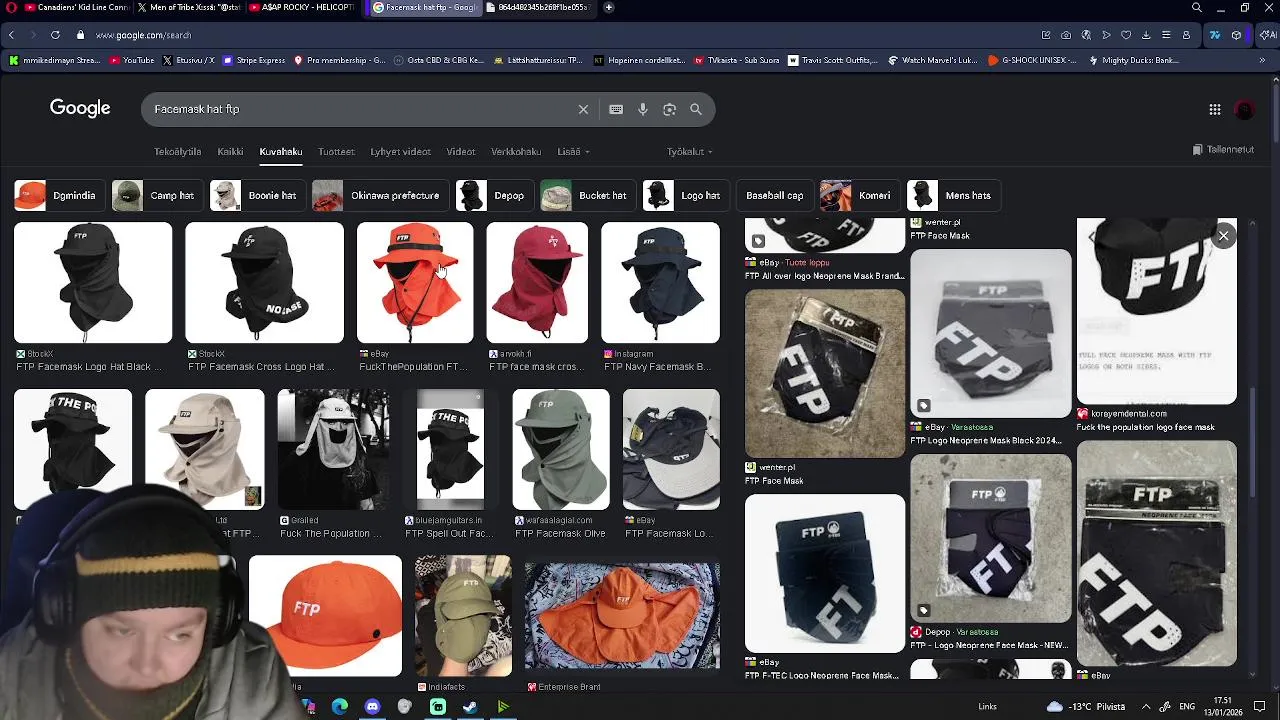This screenshot has width=1280, height=720.
Task: Open the orange eBay FuckThePopulation hat image
Action: tap(415, 283)
